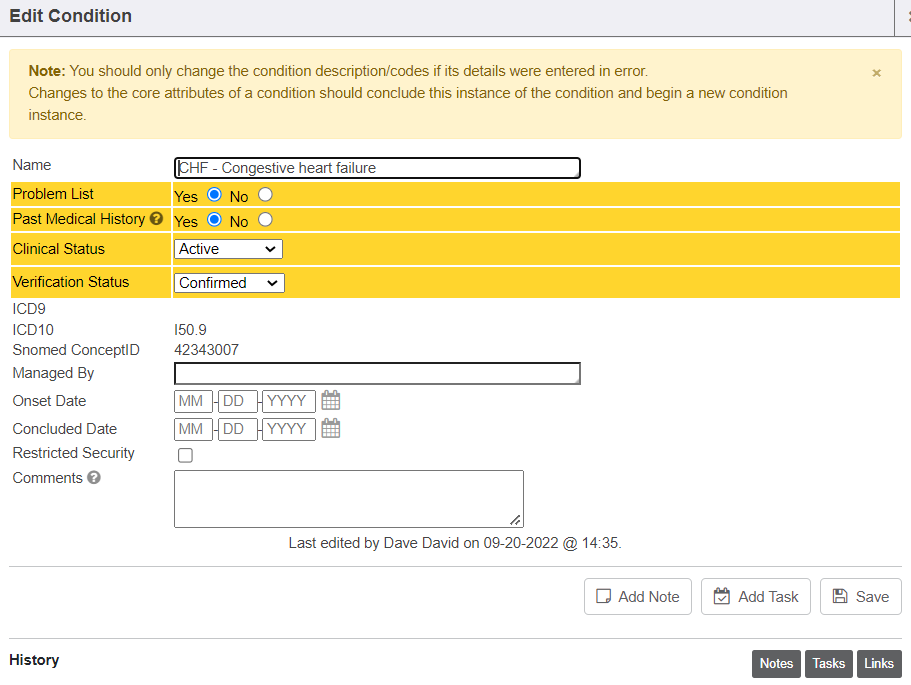Screen dimensions: 911x685
Task: Expand the Verification Status dropdown
Action: pos(229,283)
